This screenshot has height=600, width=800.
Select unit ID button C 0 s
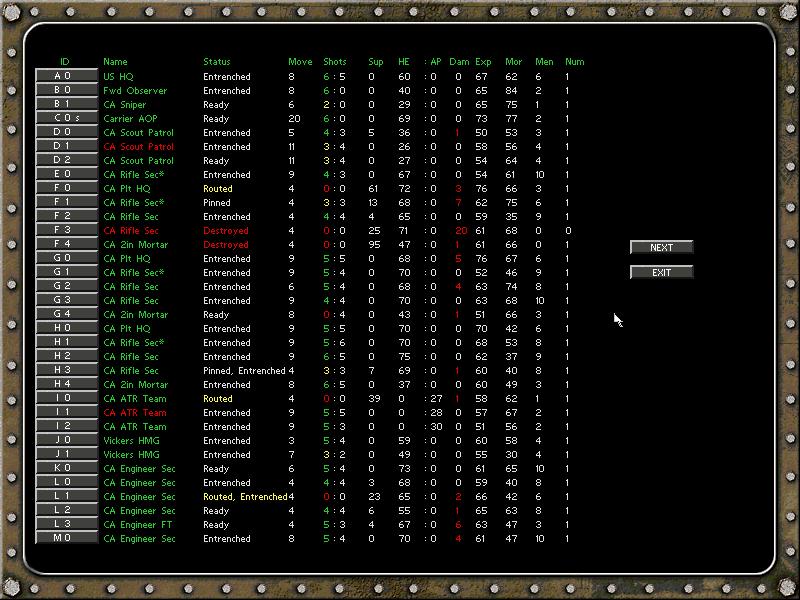tap(66, 118)
